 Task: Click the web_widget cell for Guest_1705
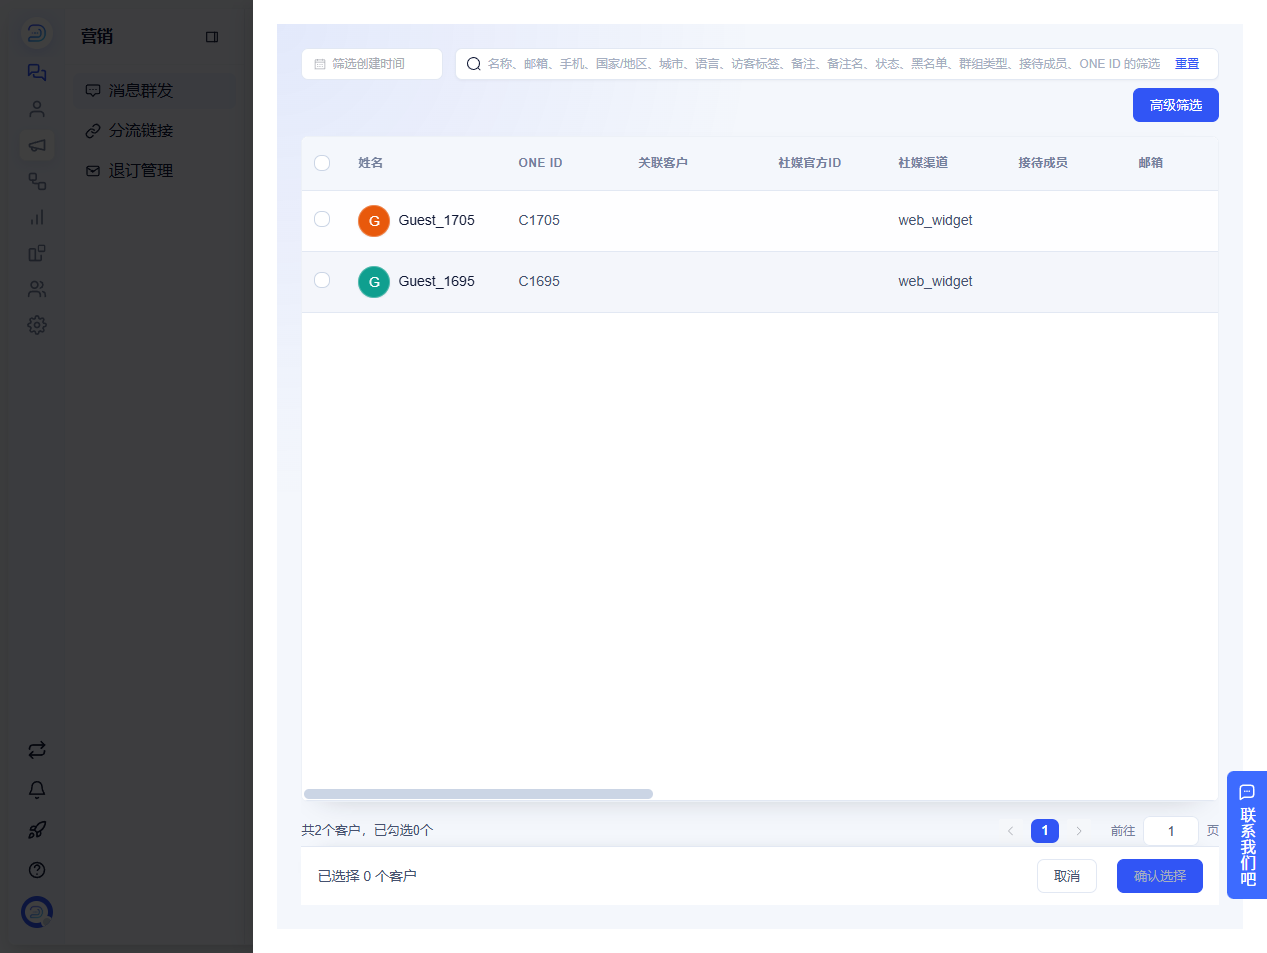coord(935,220)
